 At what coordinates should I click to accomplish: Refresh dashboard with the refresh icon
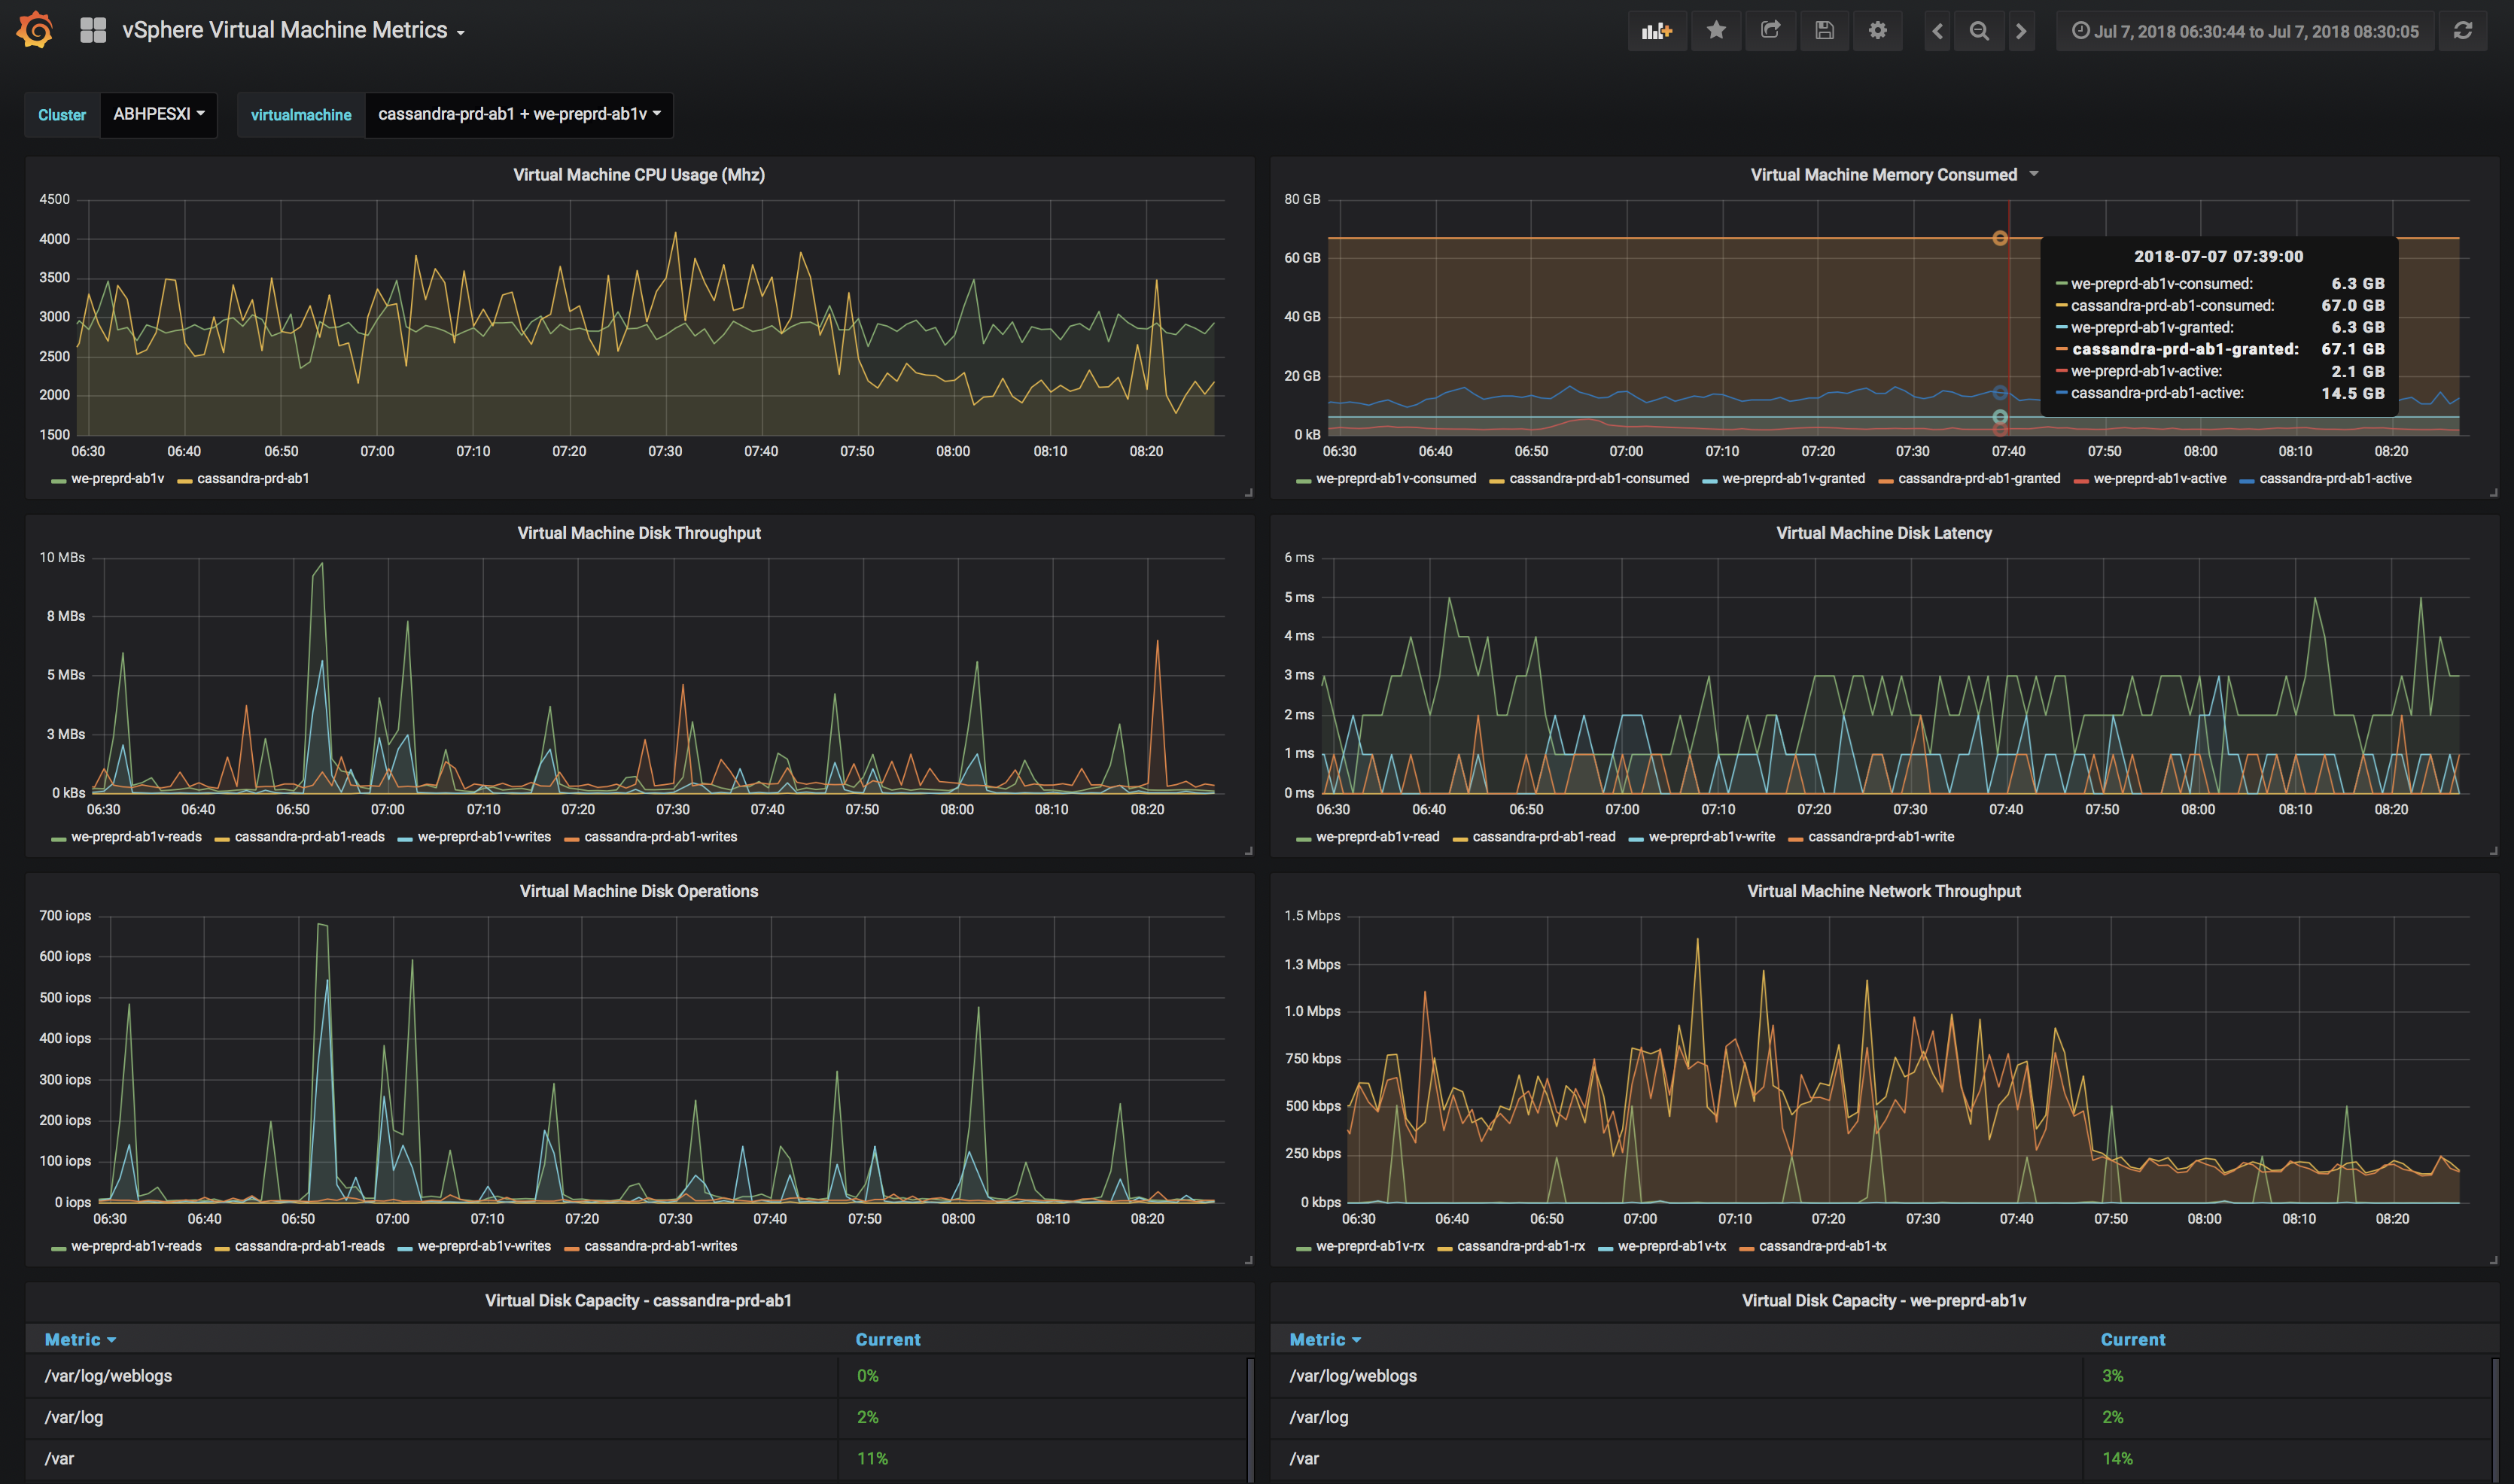coord(2463,31)
